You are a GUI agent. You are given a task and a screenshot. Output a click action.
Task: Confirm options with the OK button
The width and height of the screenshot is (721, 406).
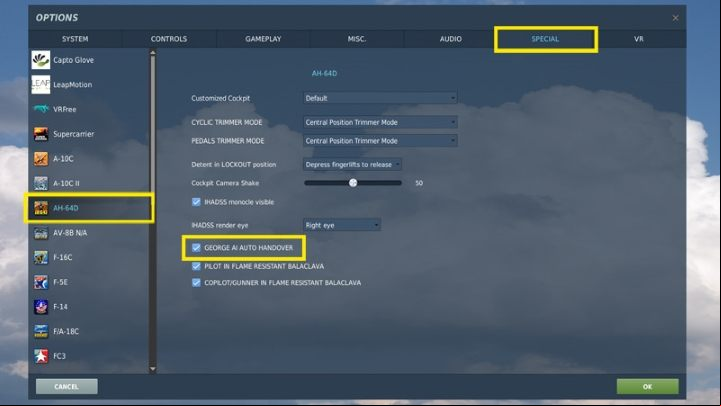point(647,386)
